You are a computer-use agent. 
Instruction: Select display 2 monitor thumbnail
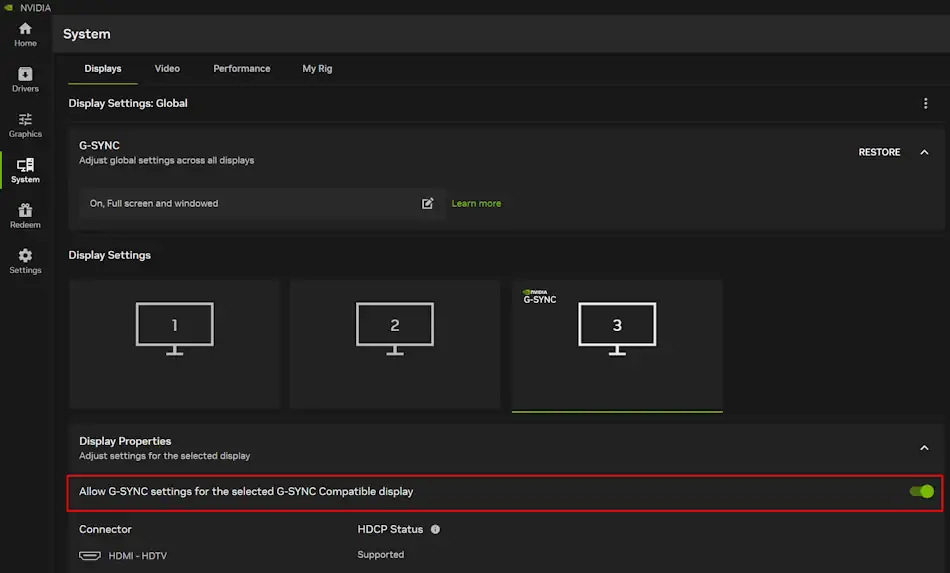[394, 344]
